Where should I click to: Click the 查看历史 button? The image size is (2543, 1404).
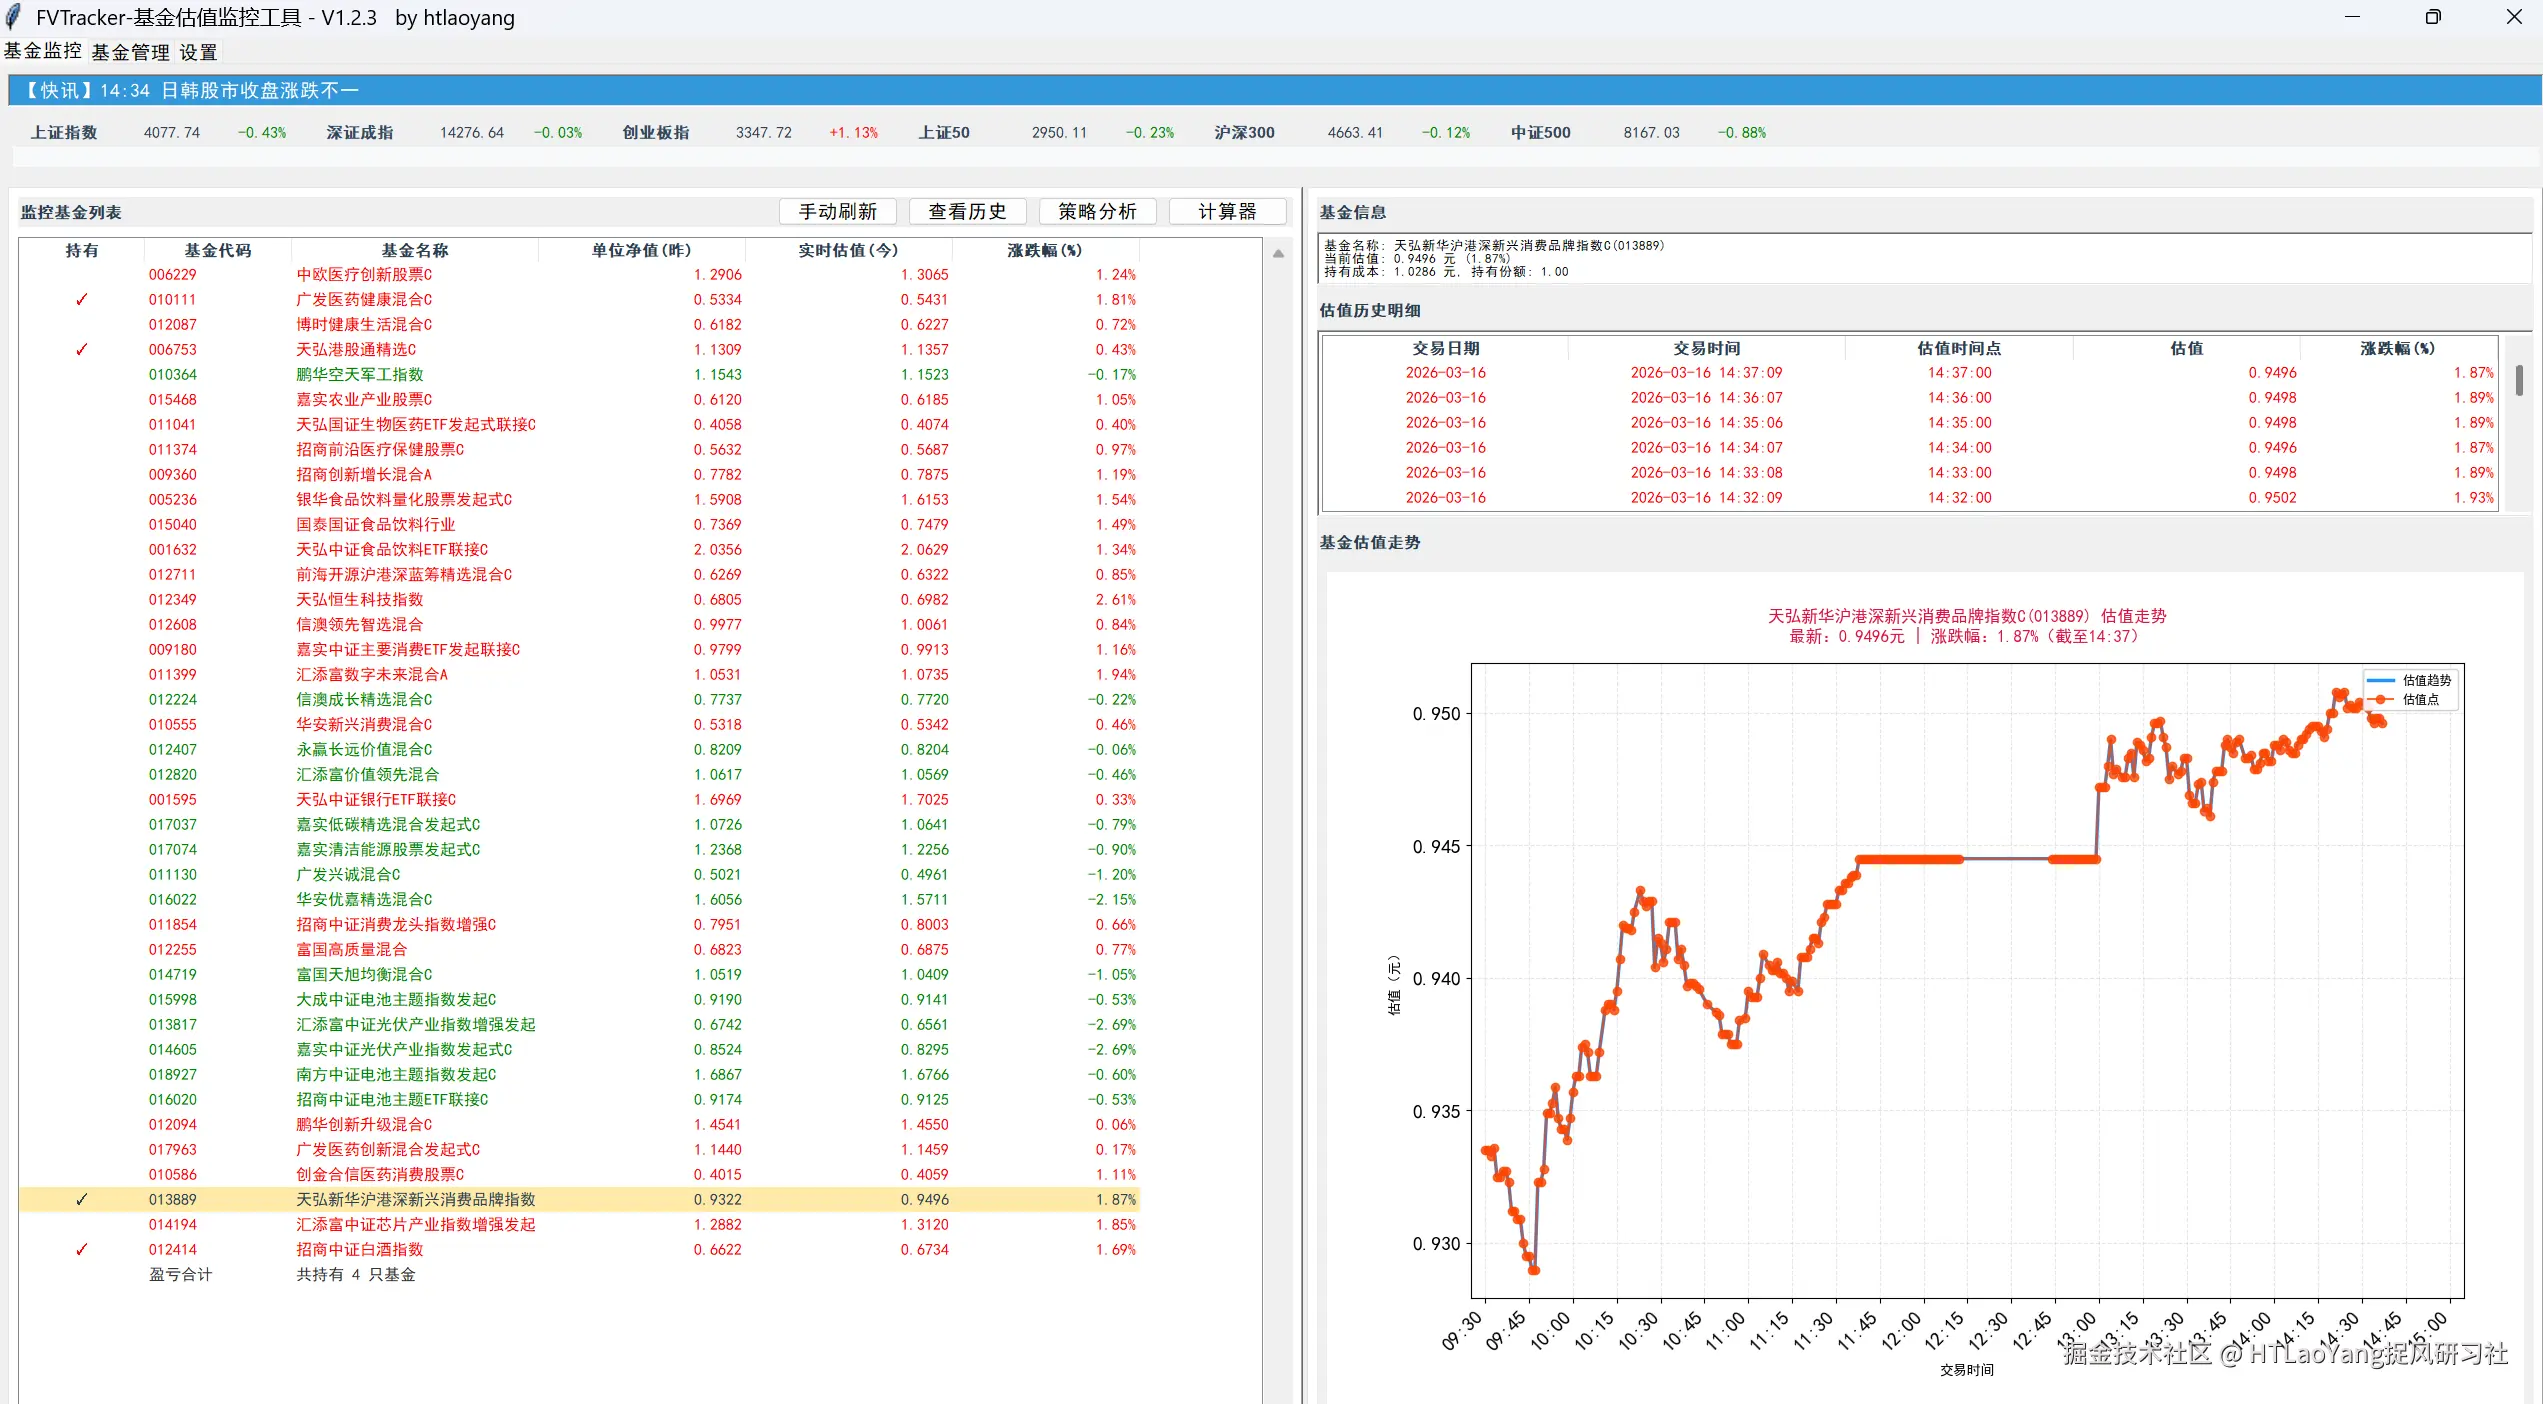967,211
